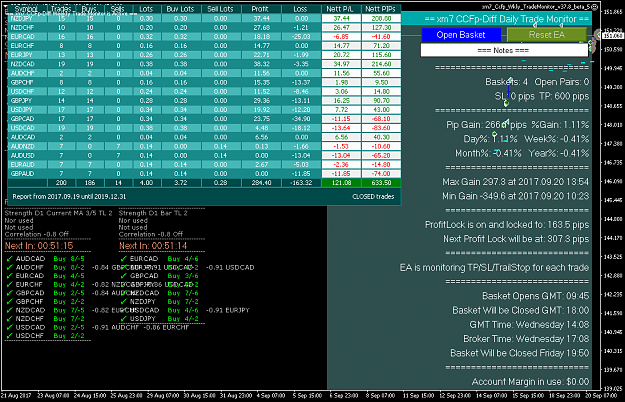The height and width of the screenshot is (402, 625).
Task: Click "Account Margin in use: $0.00" line
Action: tap(531, 382)
